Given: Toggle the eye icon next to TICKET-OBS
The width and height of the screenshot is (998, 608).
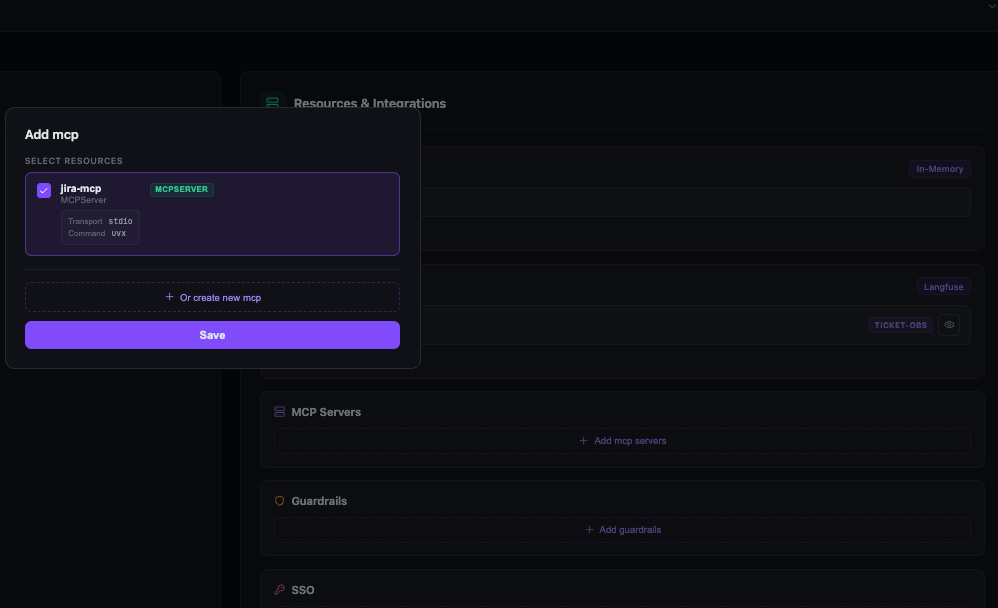Looking at the screenshot, I should pyautogui.click(x=948, y=324).
